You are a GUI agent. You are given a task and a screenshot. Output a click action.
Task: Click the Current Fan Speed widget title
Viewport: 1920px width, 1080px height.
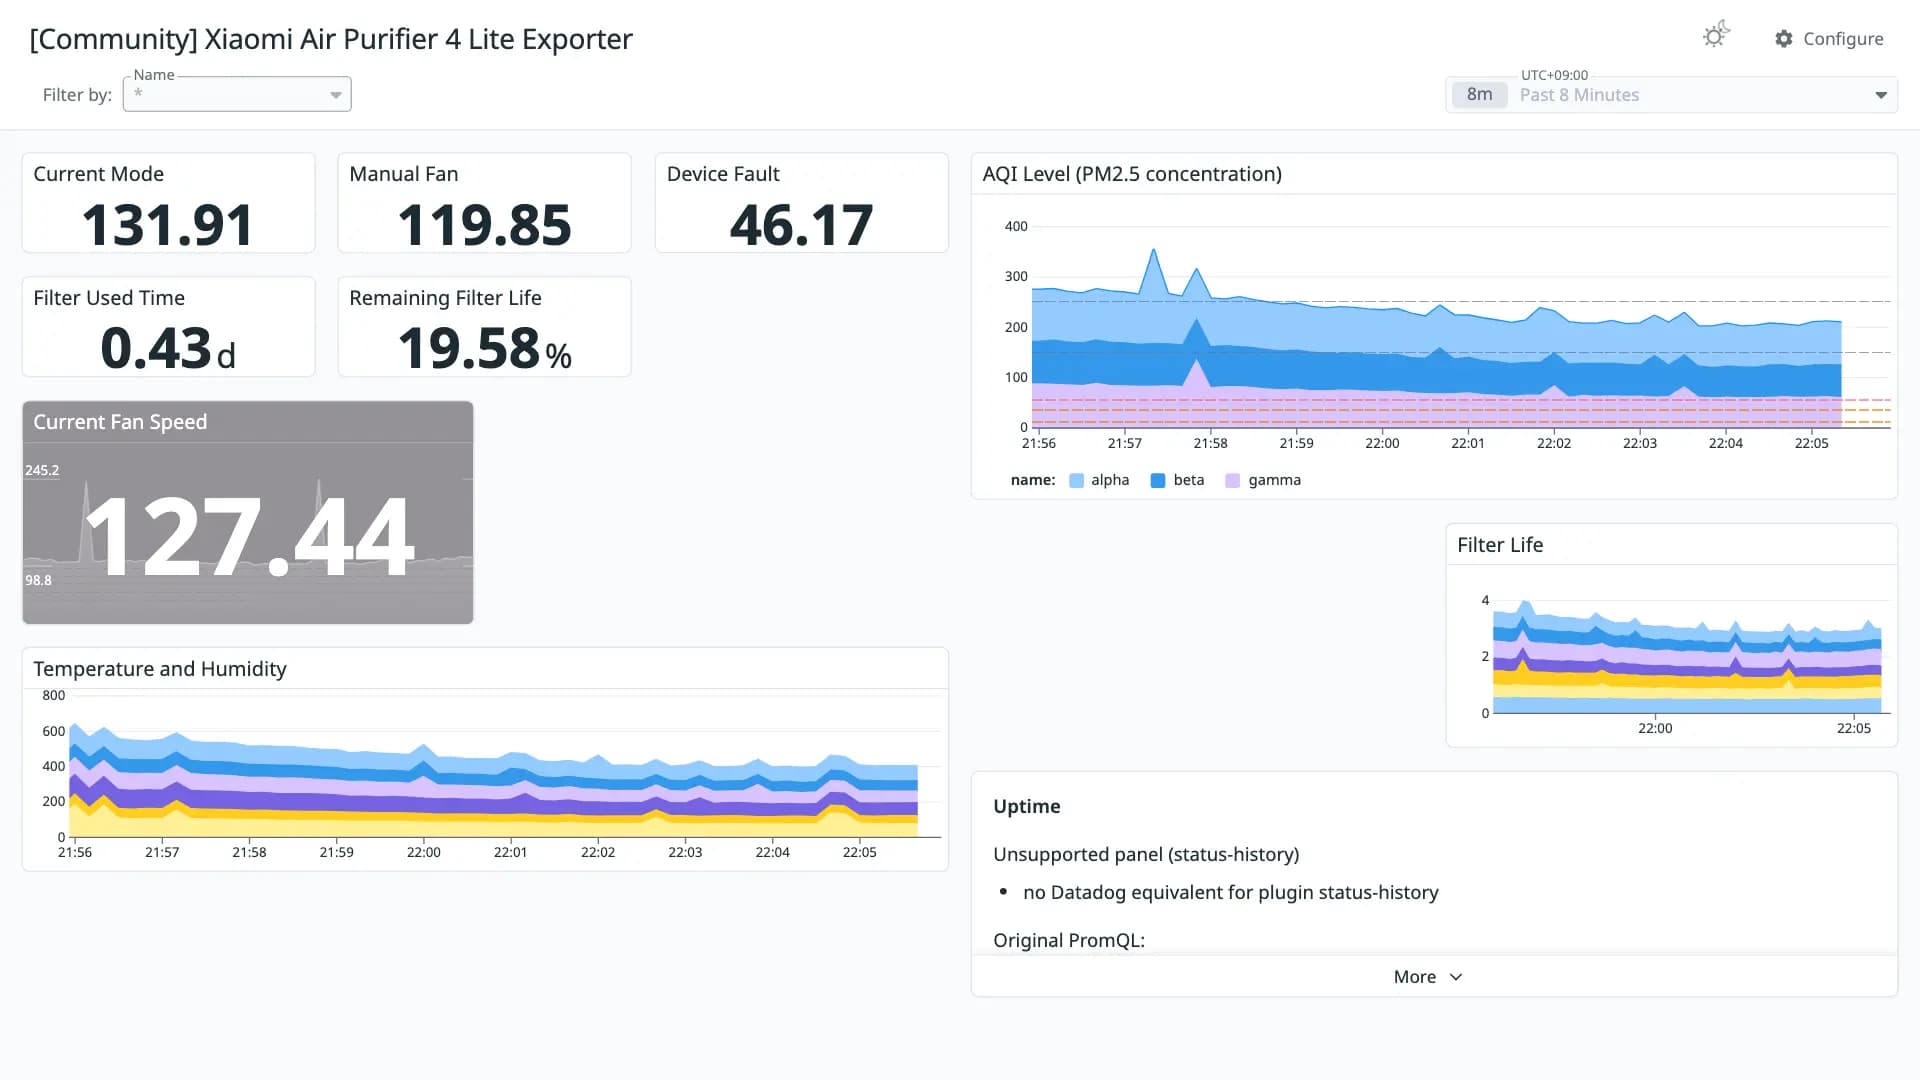pyautogui.click(x=120, y=422)
